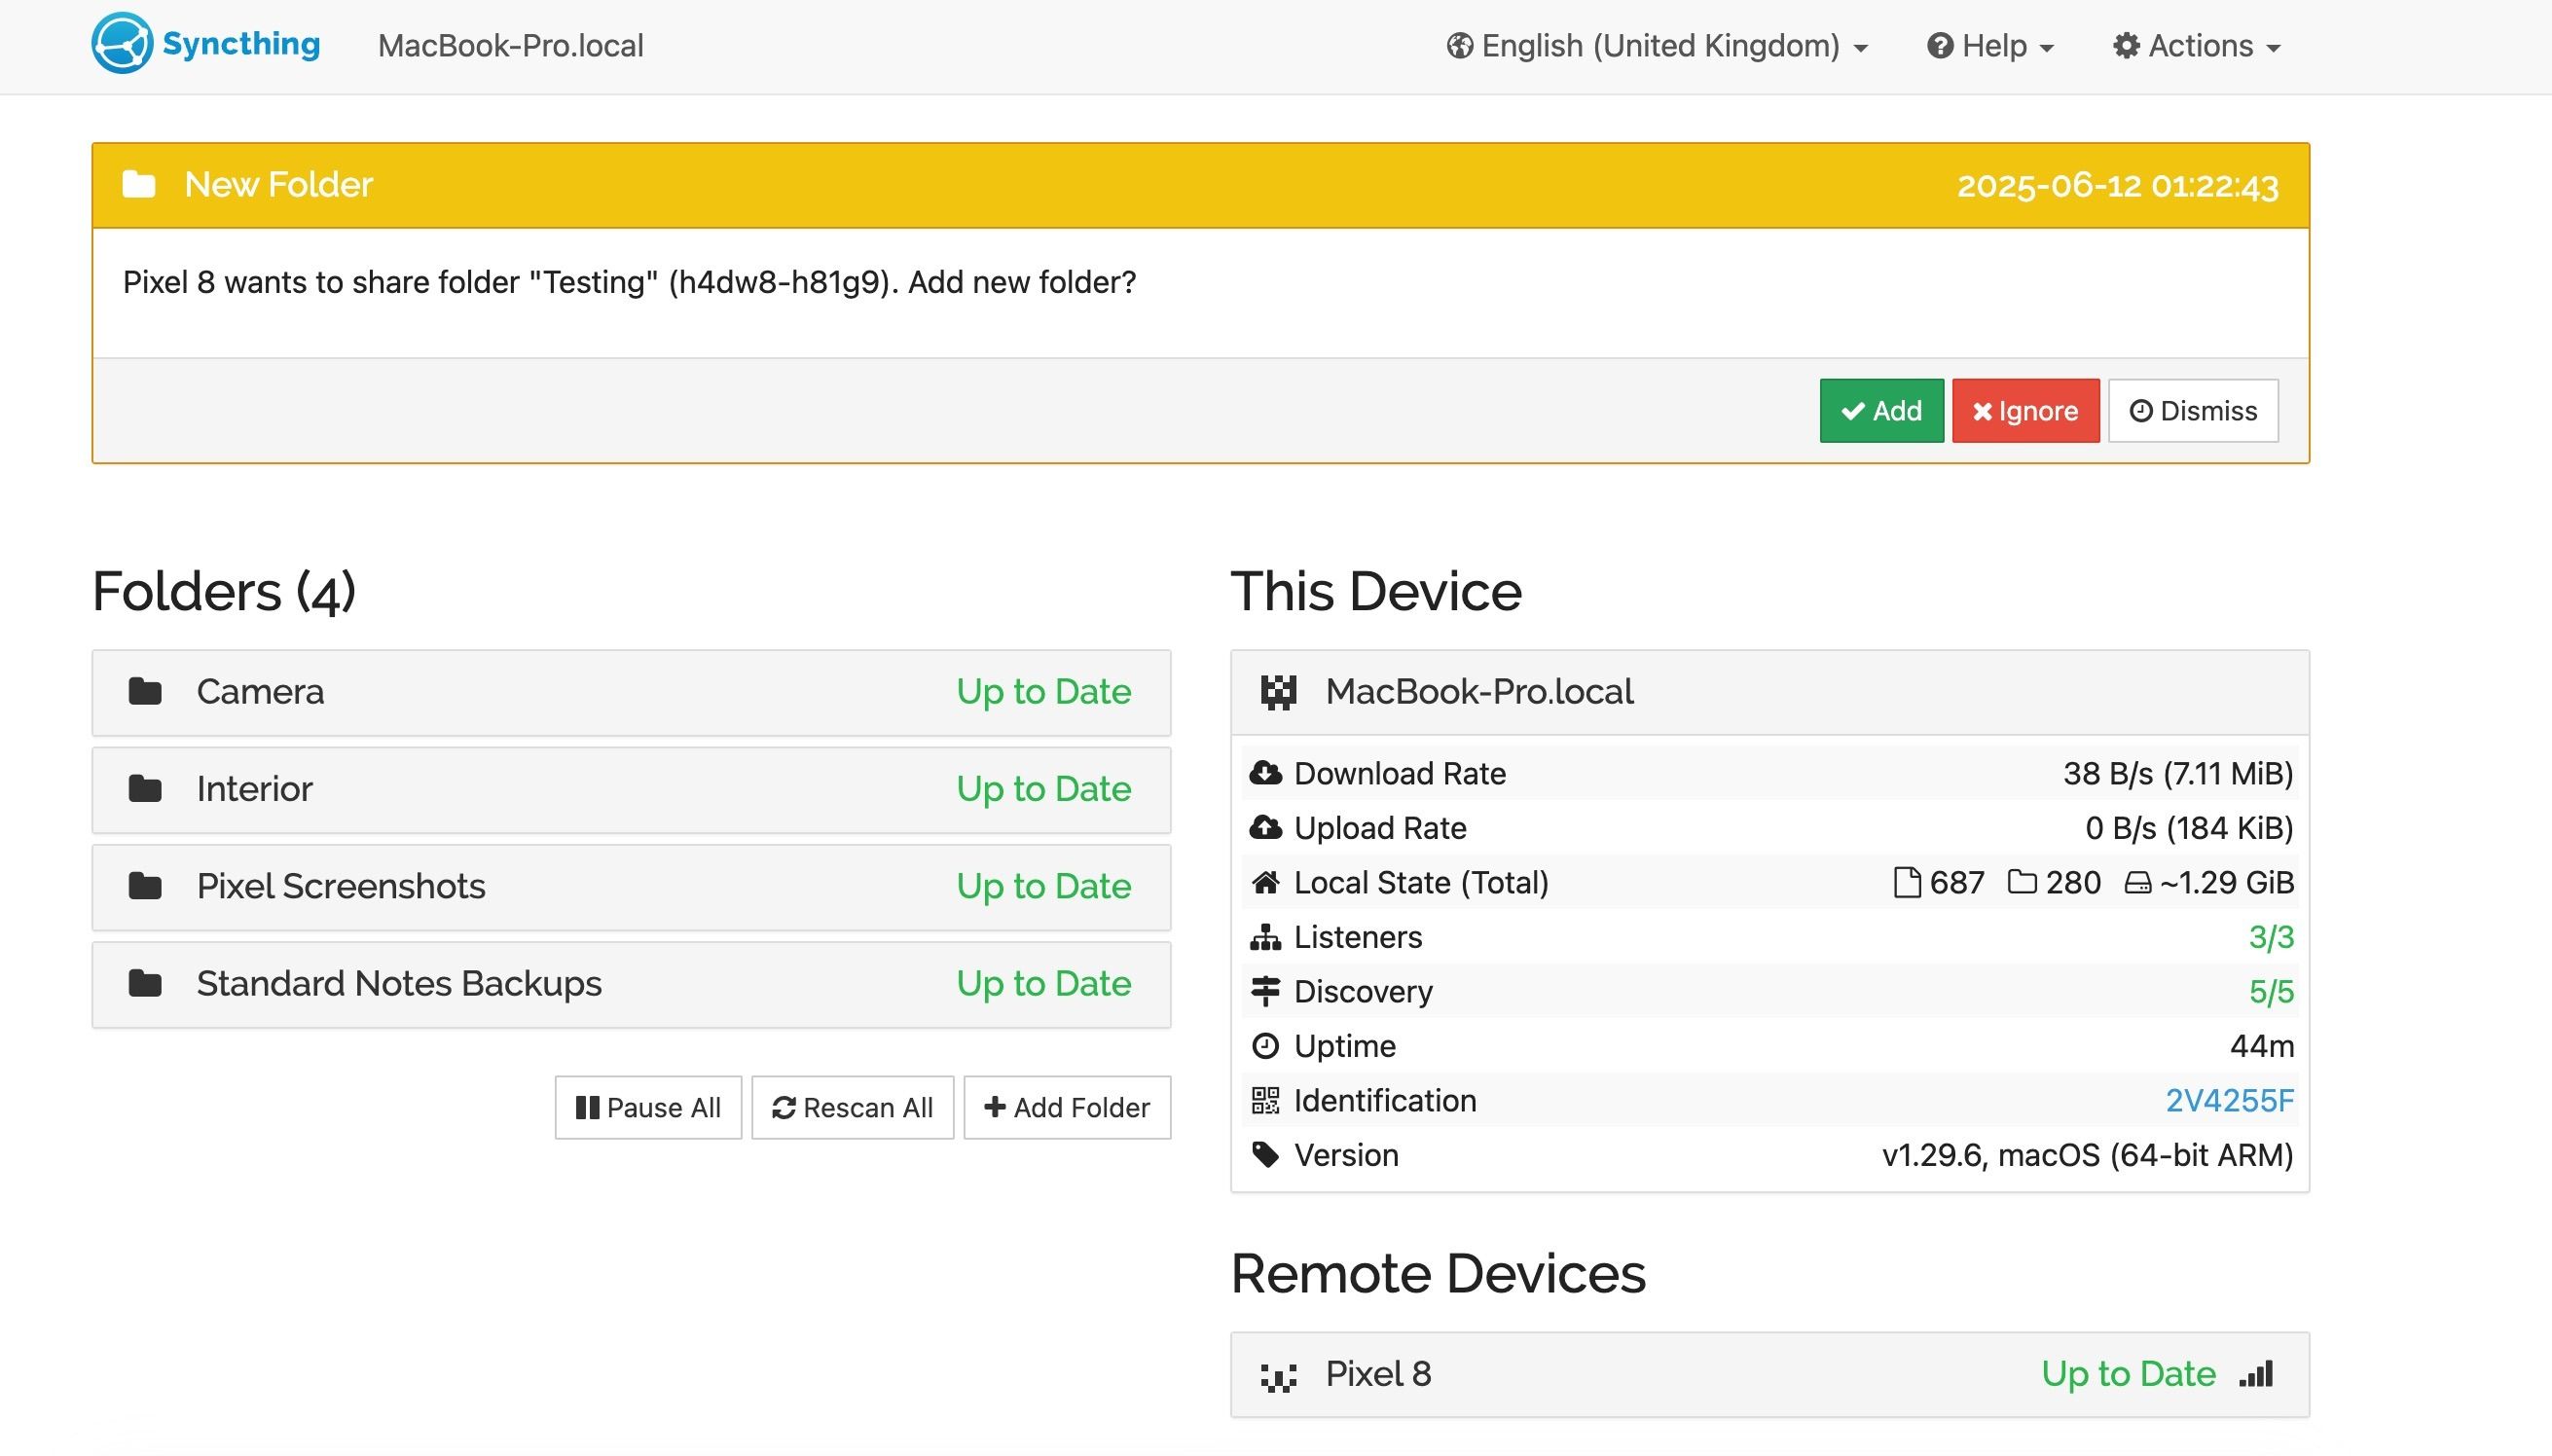Viewport: 2552px width, 1456px height.
Task: Open the Actions dropdown menu
Action: (2196, 46)
